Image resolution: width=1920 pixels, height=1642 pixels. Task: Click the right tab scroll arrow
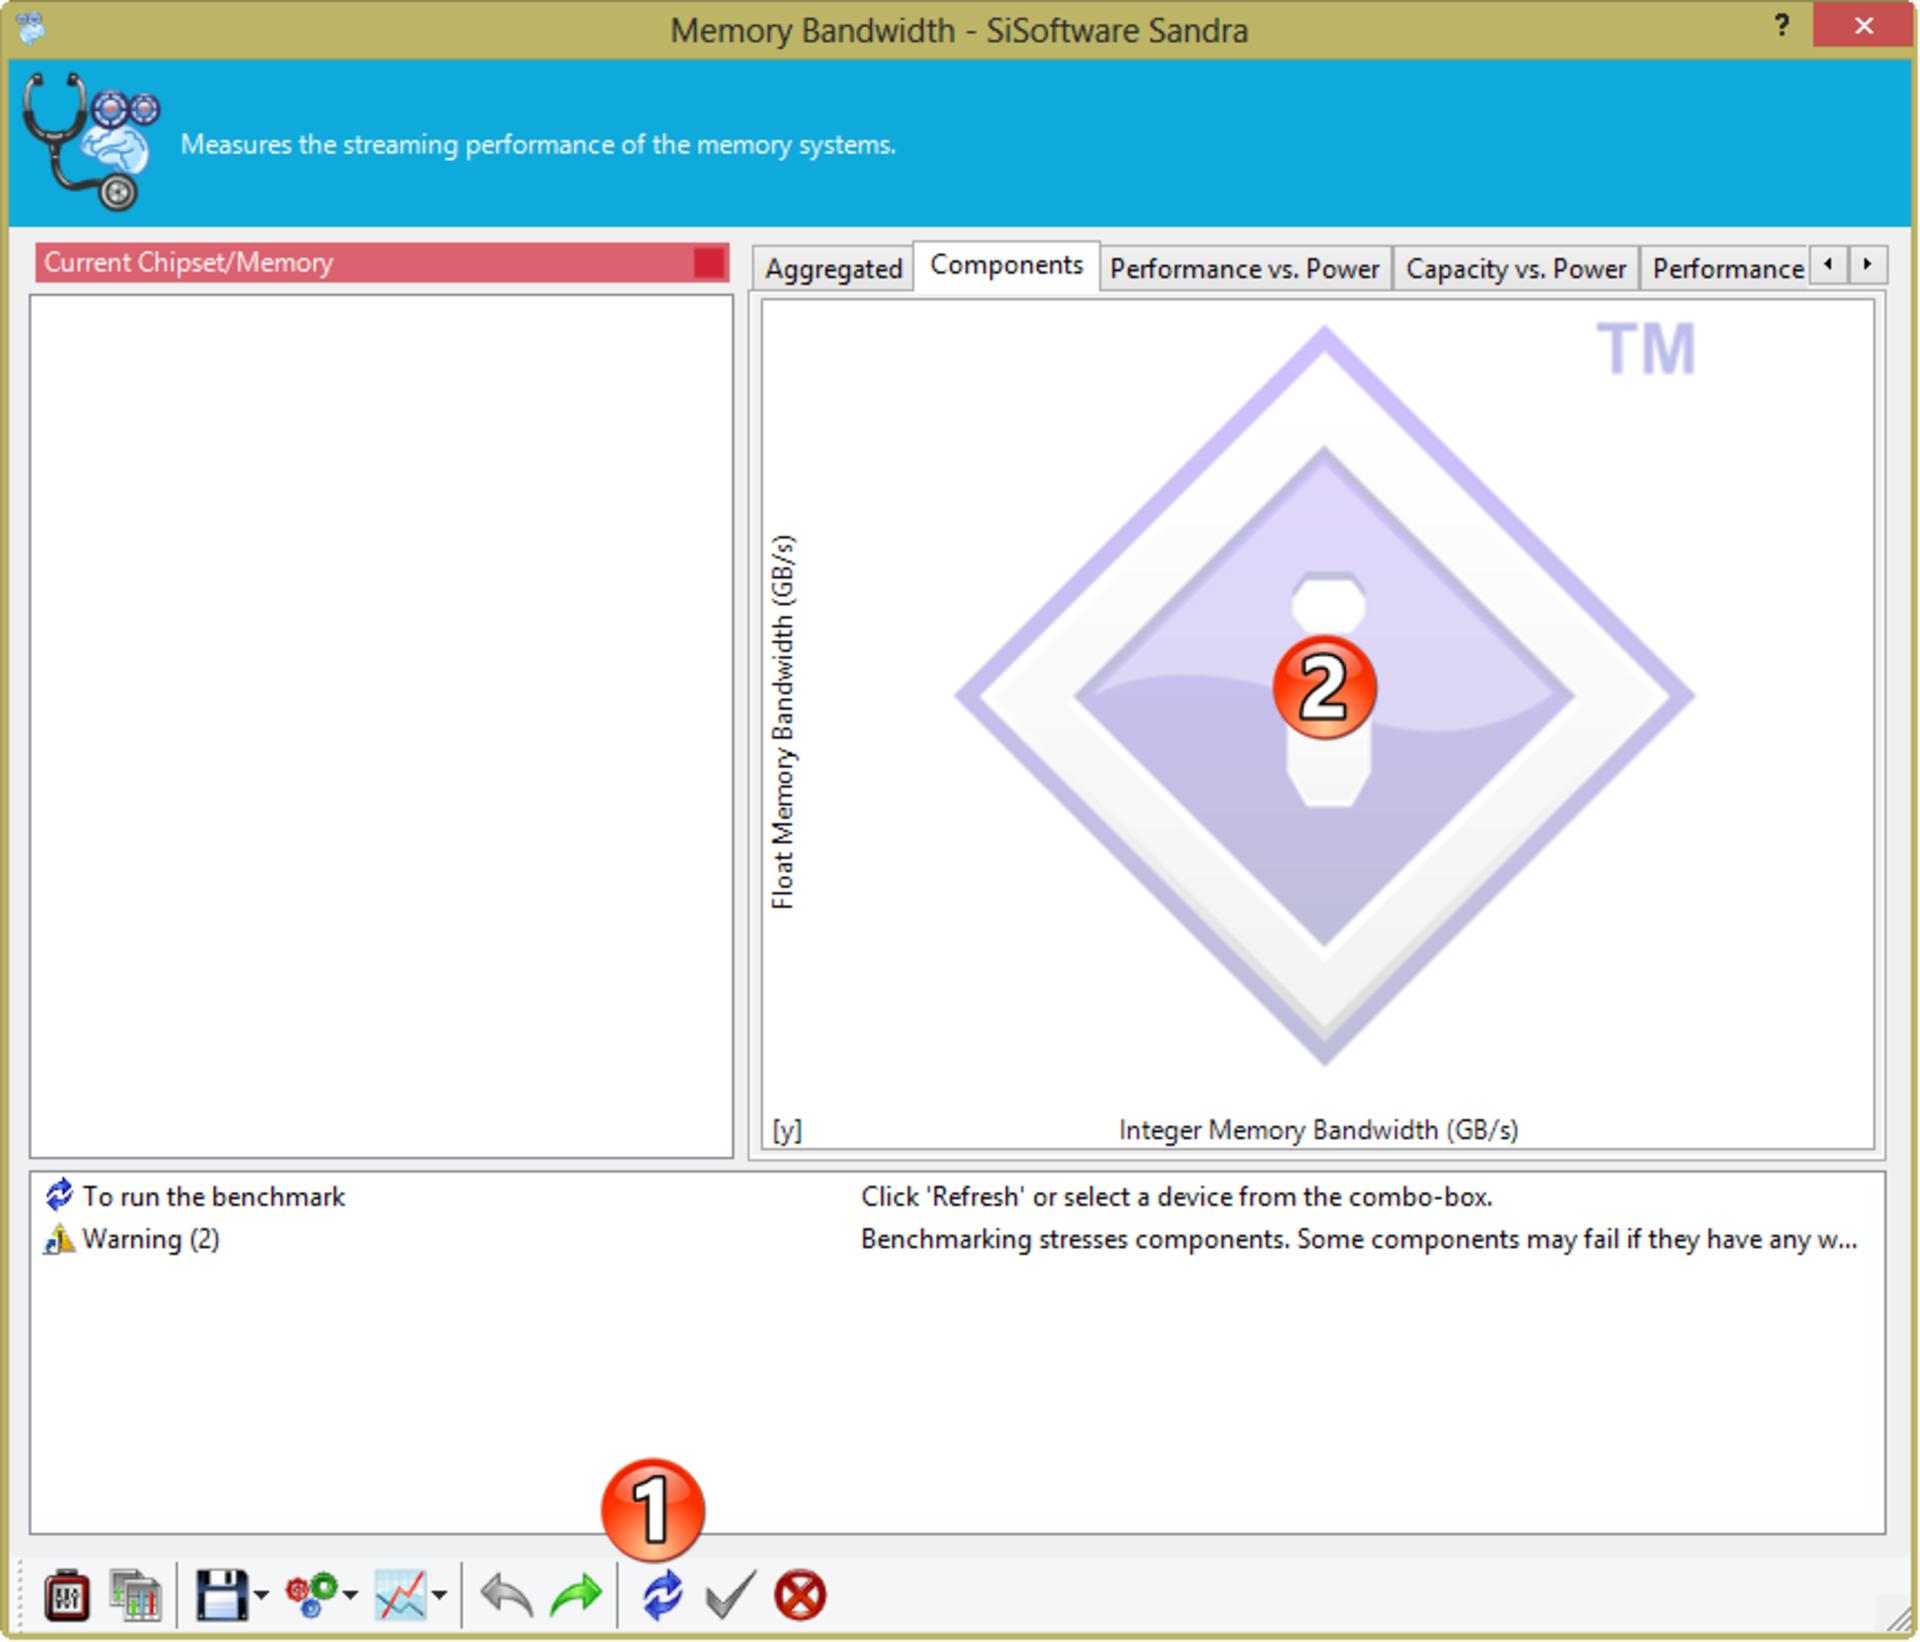(1867, 265)
